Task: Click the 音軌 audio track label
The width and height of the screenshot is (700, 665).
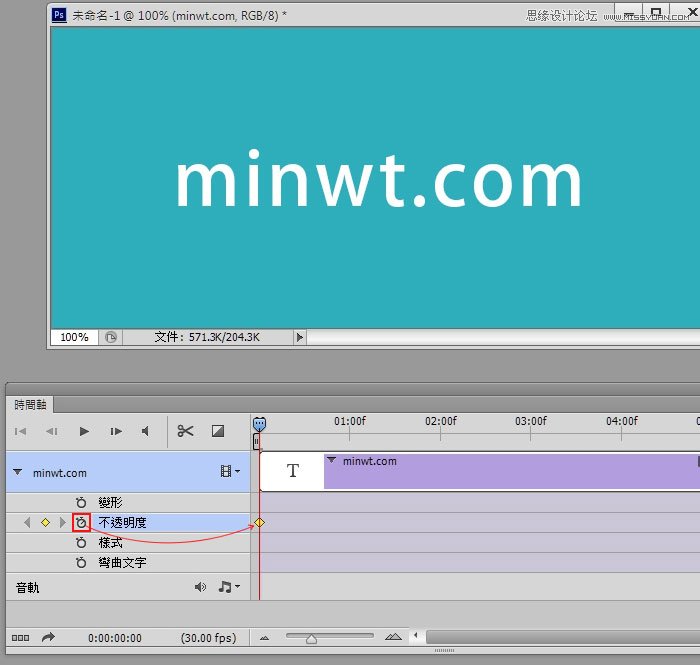Action: tap(28, 588)
